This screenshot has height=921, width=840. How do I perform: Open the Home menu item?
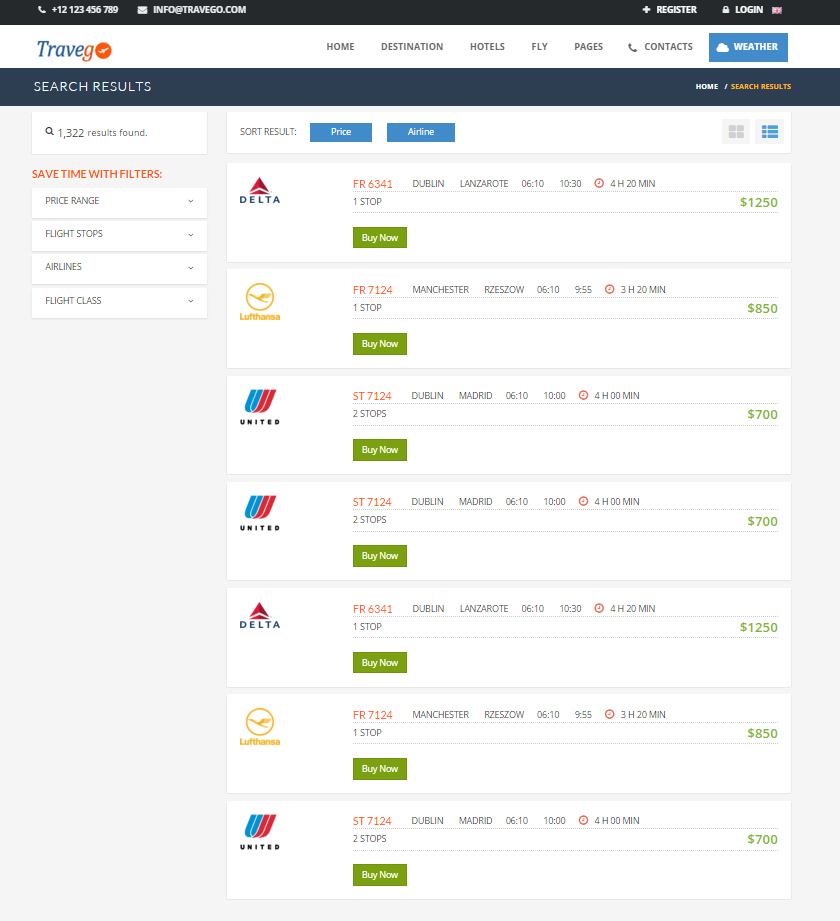340,46
